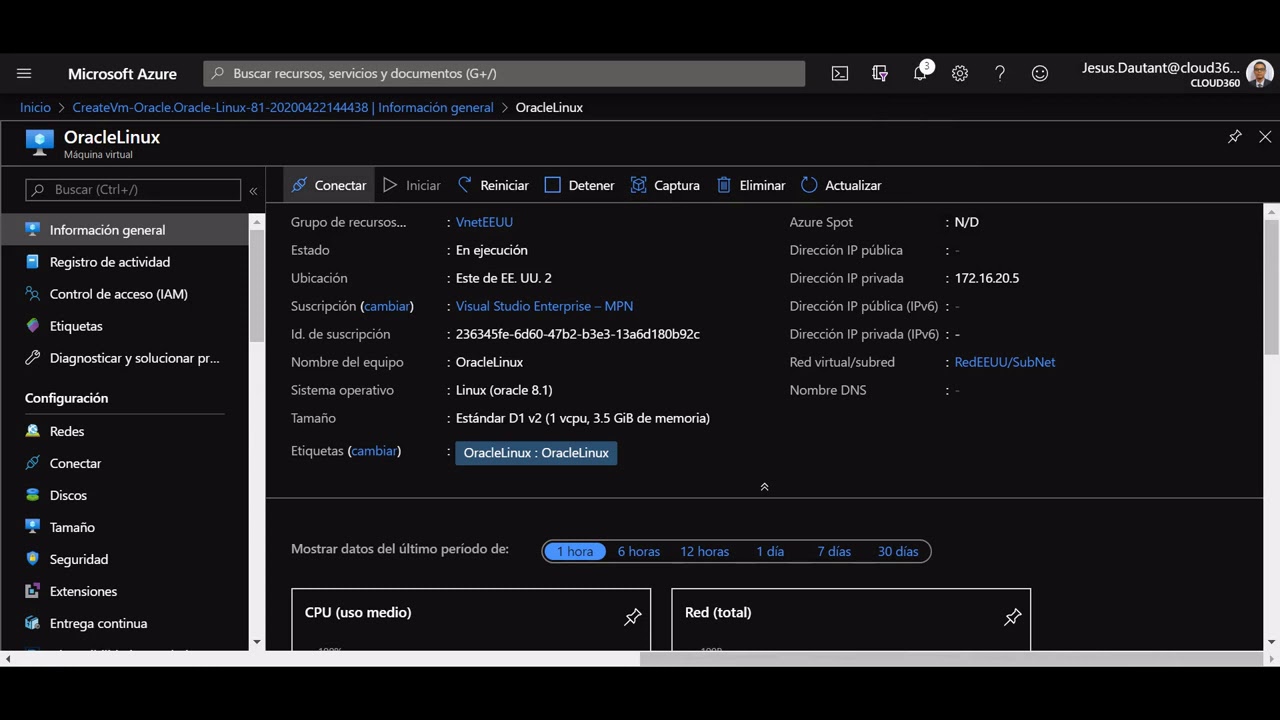Click the Iniciar toolbar button
This screenshot has height=720, width=1280.
pyautogui.click(x=412, y=185)
